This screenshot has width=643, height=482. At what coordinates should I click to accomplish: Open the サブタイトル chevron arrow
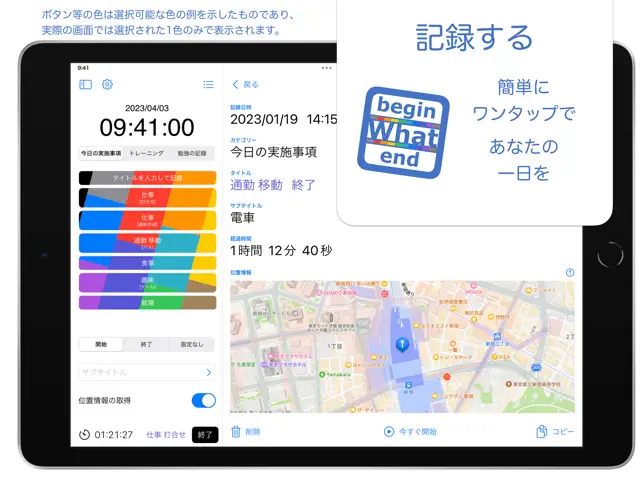coord(209,372)
